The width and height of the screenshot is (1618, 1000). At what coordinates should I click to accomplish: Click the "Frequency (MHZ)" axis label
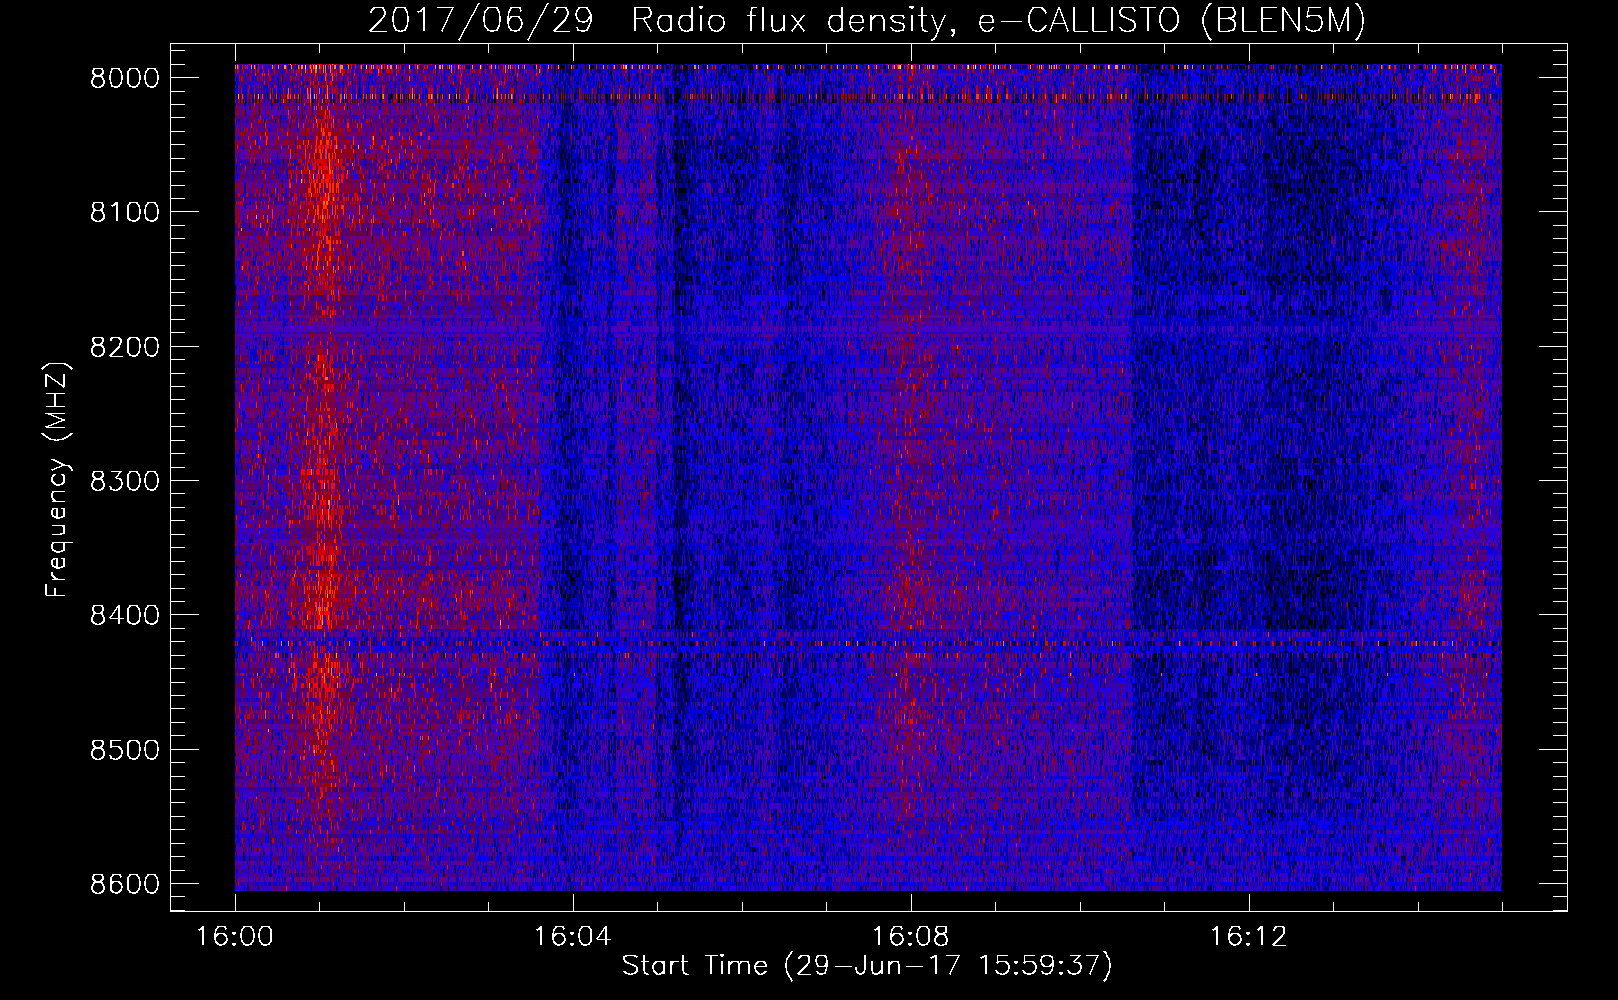point(58,480)
